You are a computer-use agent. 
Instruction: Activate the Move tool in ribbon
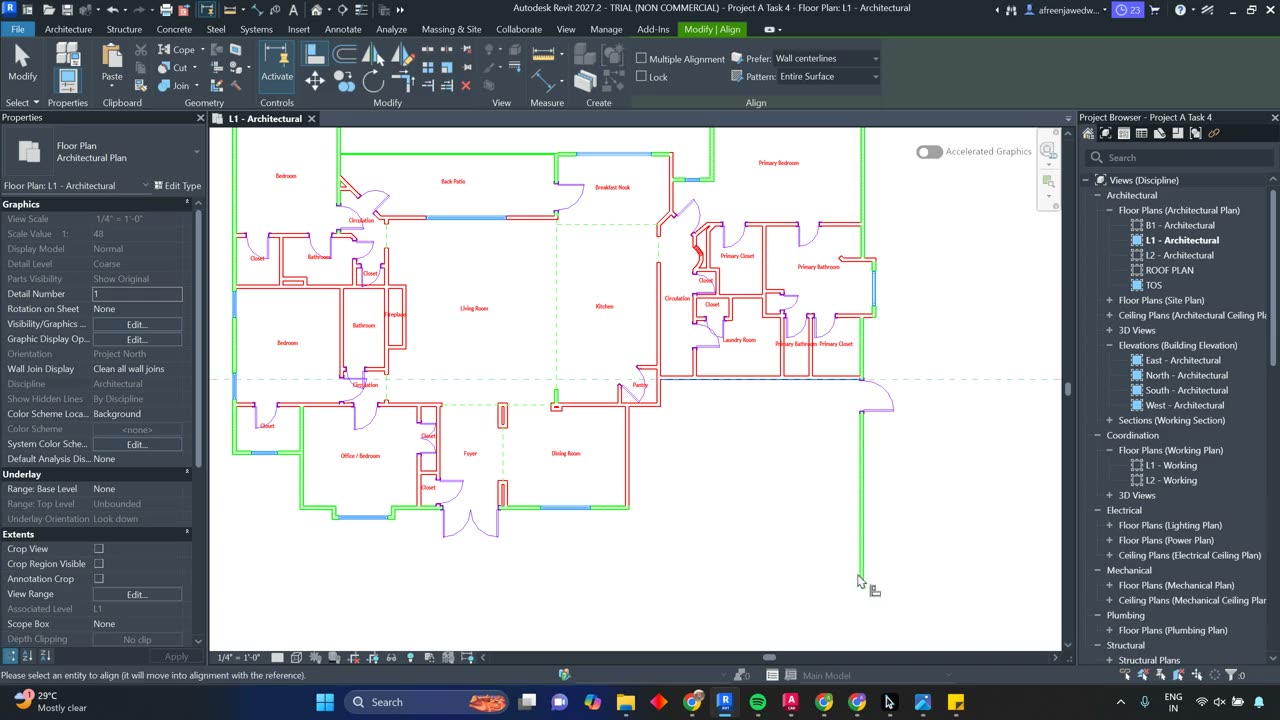pyautogui.click(x=314, y=81)
